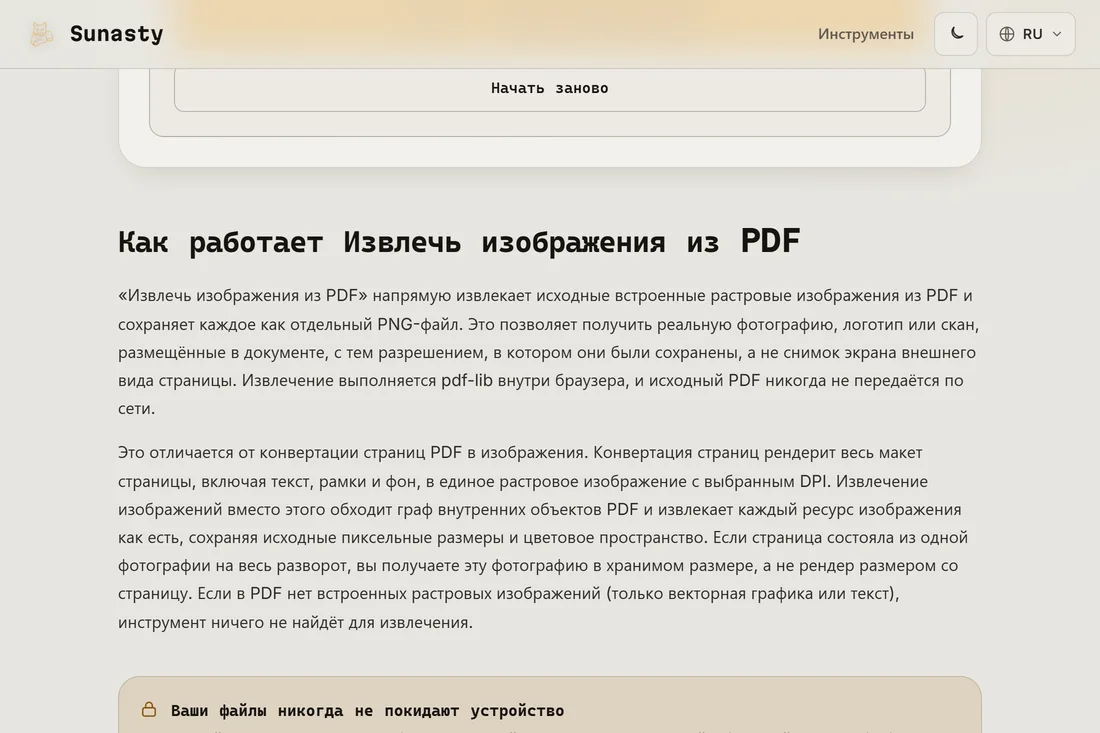Click text Ваши файлы никогда не покидают устройство
Screen dimensions: 1100x733
pyautogui.click(x=368, y=711)
